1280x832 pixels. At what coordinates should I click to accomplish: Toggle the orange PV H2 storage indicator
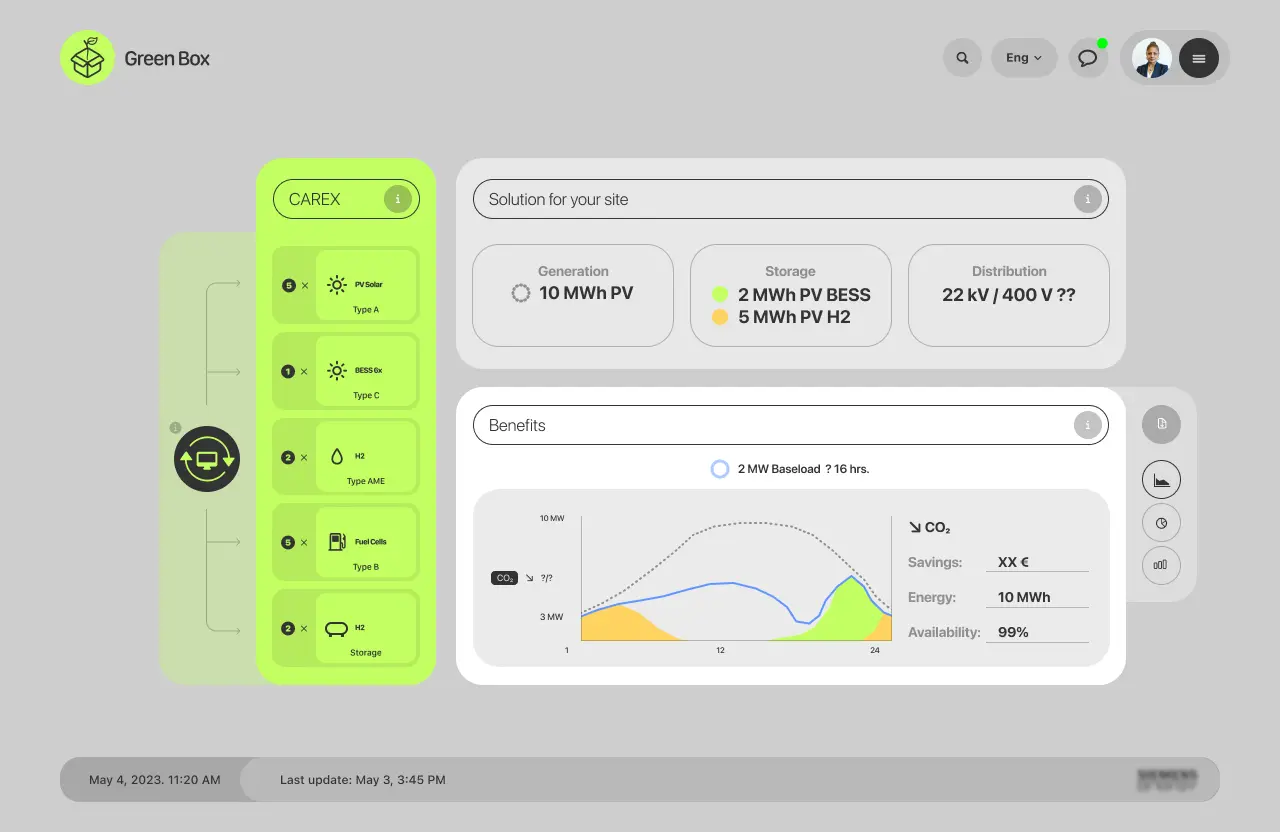tap(719, 317)
